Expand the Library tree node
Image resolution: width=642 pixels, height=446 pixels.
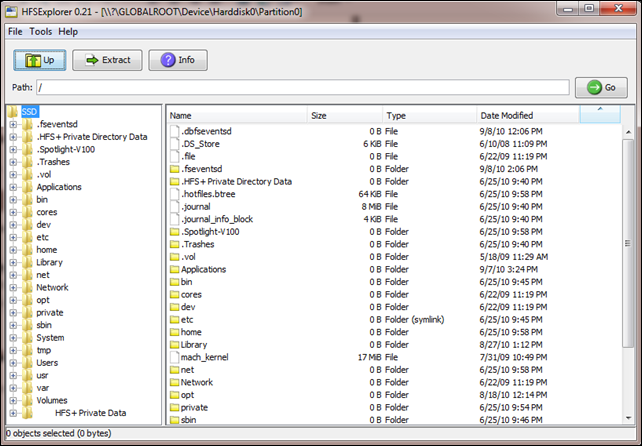[13, 263]
